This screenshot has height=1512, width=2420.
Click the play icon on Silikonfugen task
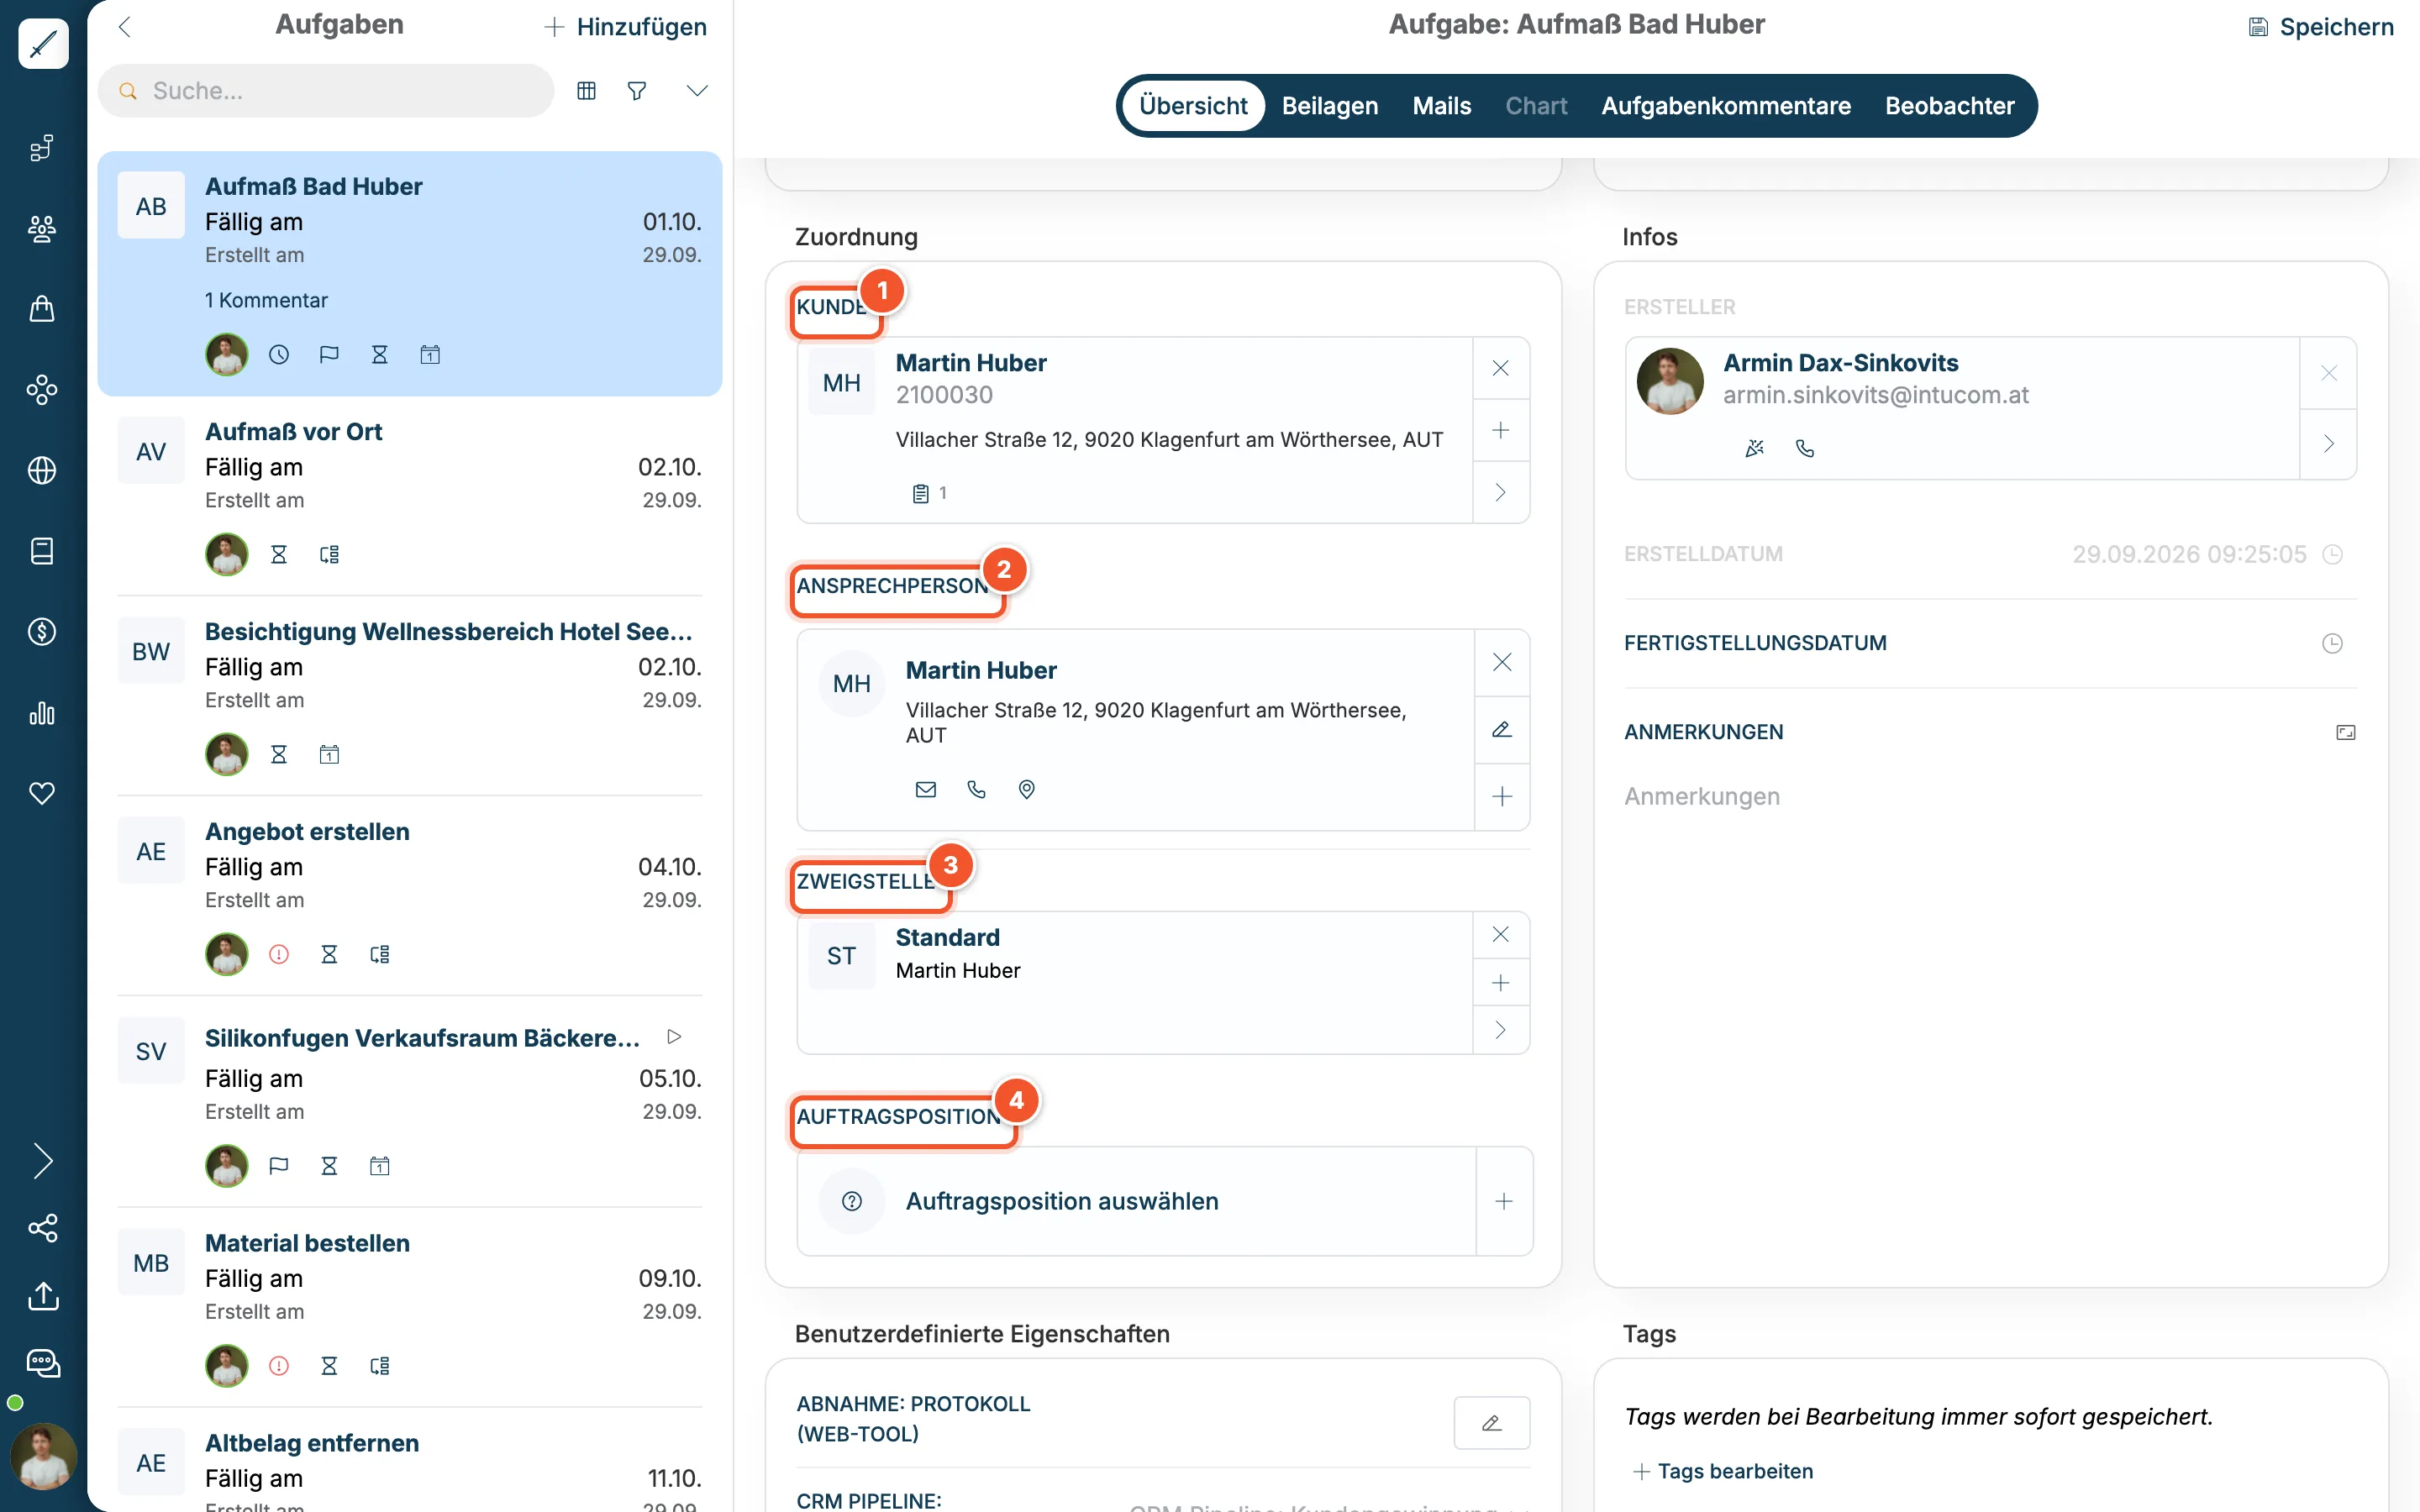coord(674,1037)
